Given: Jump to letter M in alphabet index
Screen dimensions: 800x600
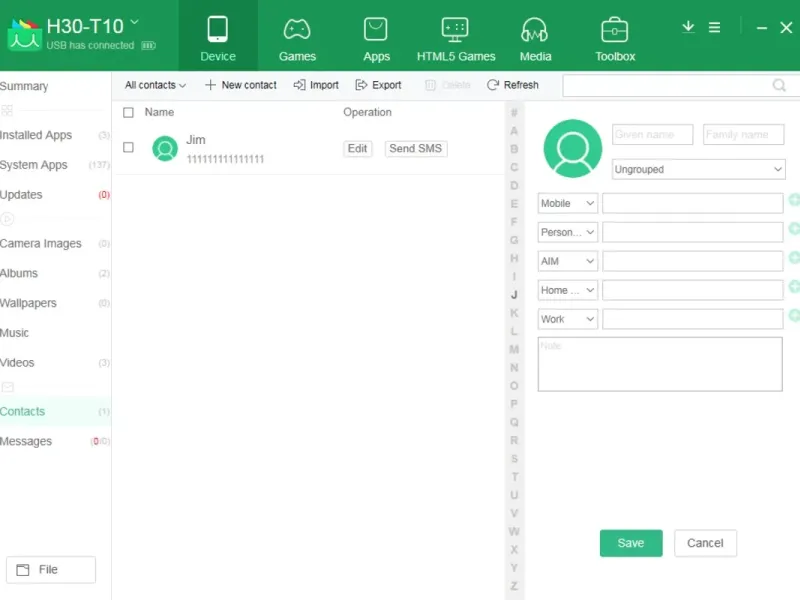Looking at the screenshot, I should (x=514, y=349).
